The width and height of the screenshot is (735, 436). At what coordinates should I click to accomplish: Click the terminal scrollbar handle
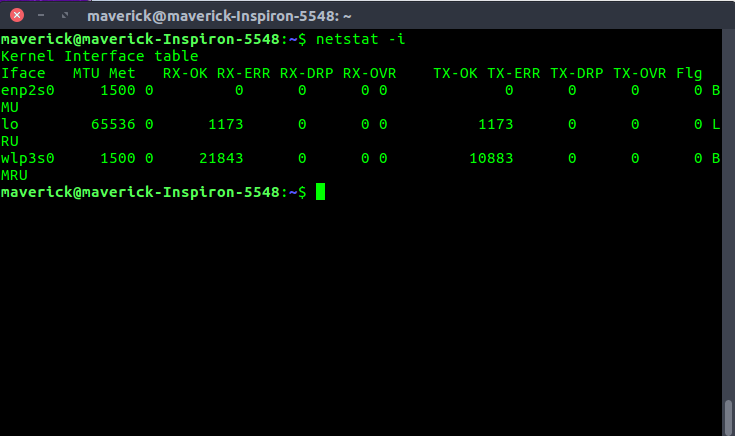pos(728,417)
